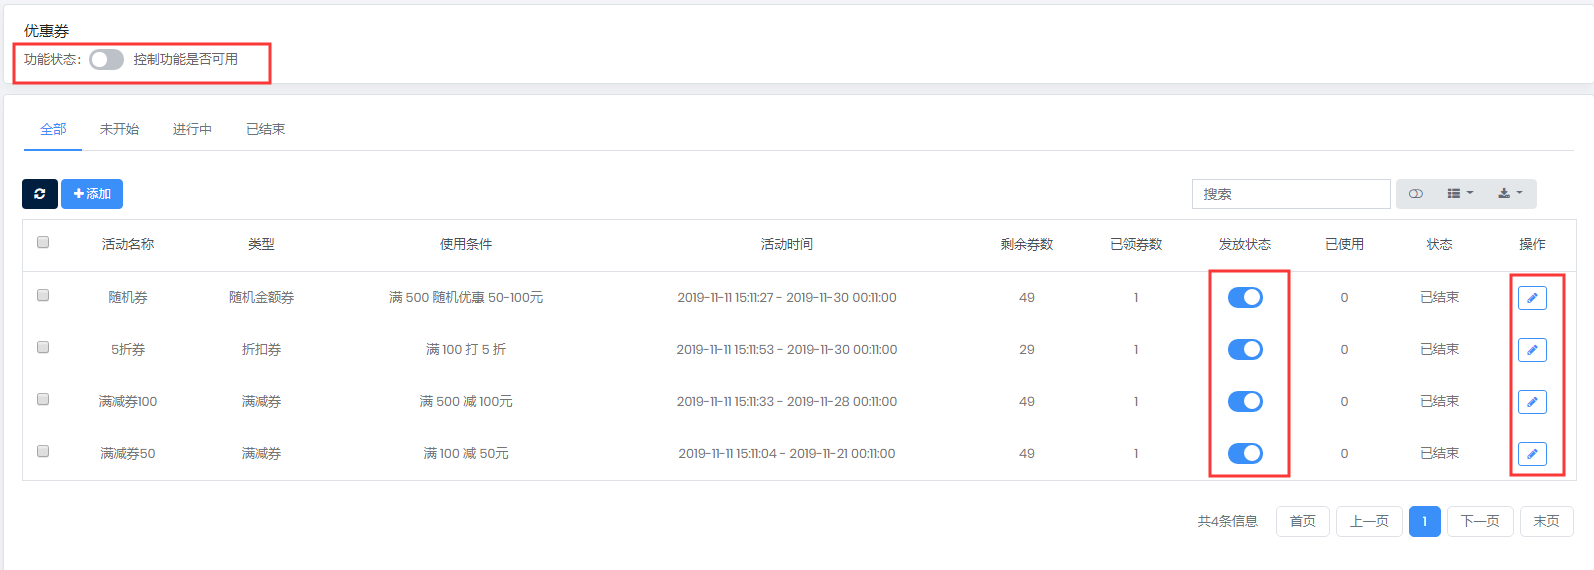Image resolution: width=1594 pixels, height=570 pixels.
Task: Switch to the 进行中 tab
Action: [192, 130]
